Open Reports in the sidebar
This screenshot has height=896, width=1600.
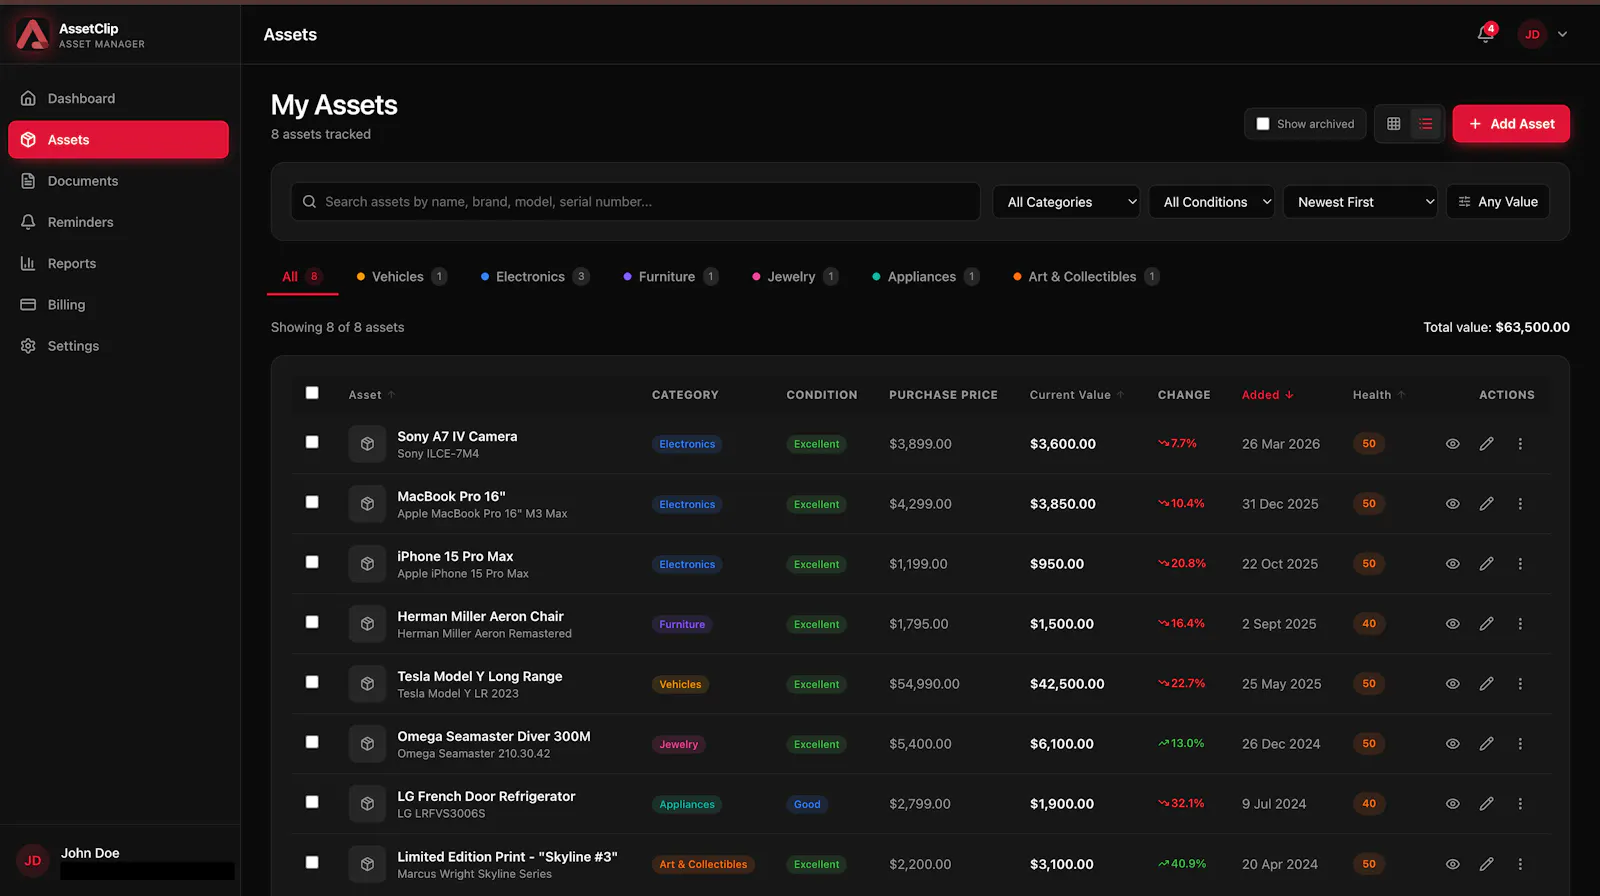[118, 263]
